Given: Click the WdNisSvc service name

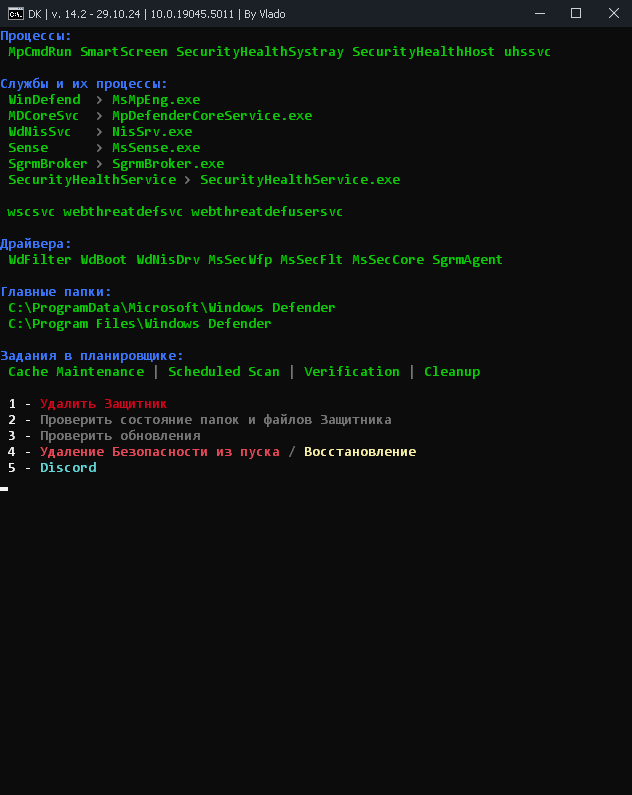Looking at the screenshot, I should click(x=40, y=132).
